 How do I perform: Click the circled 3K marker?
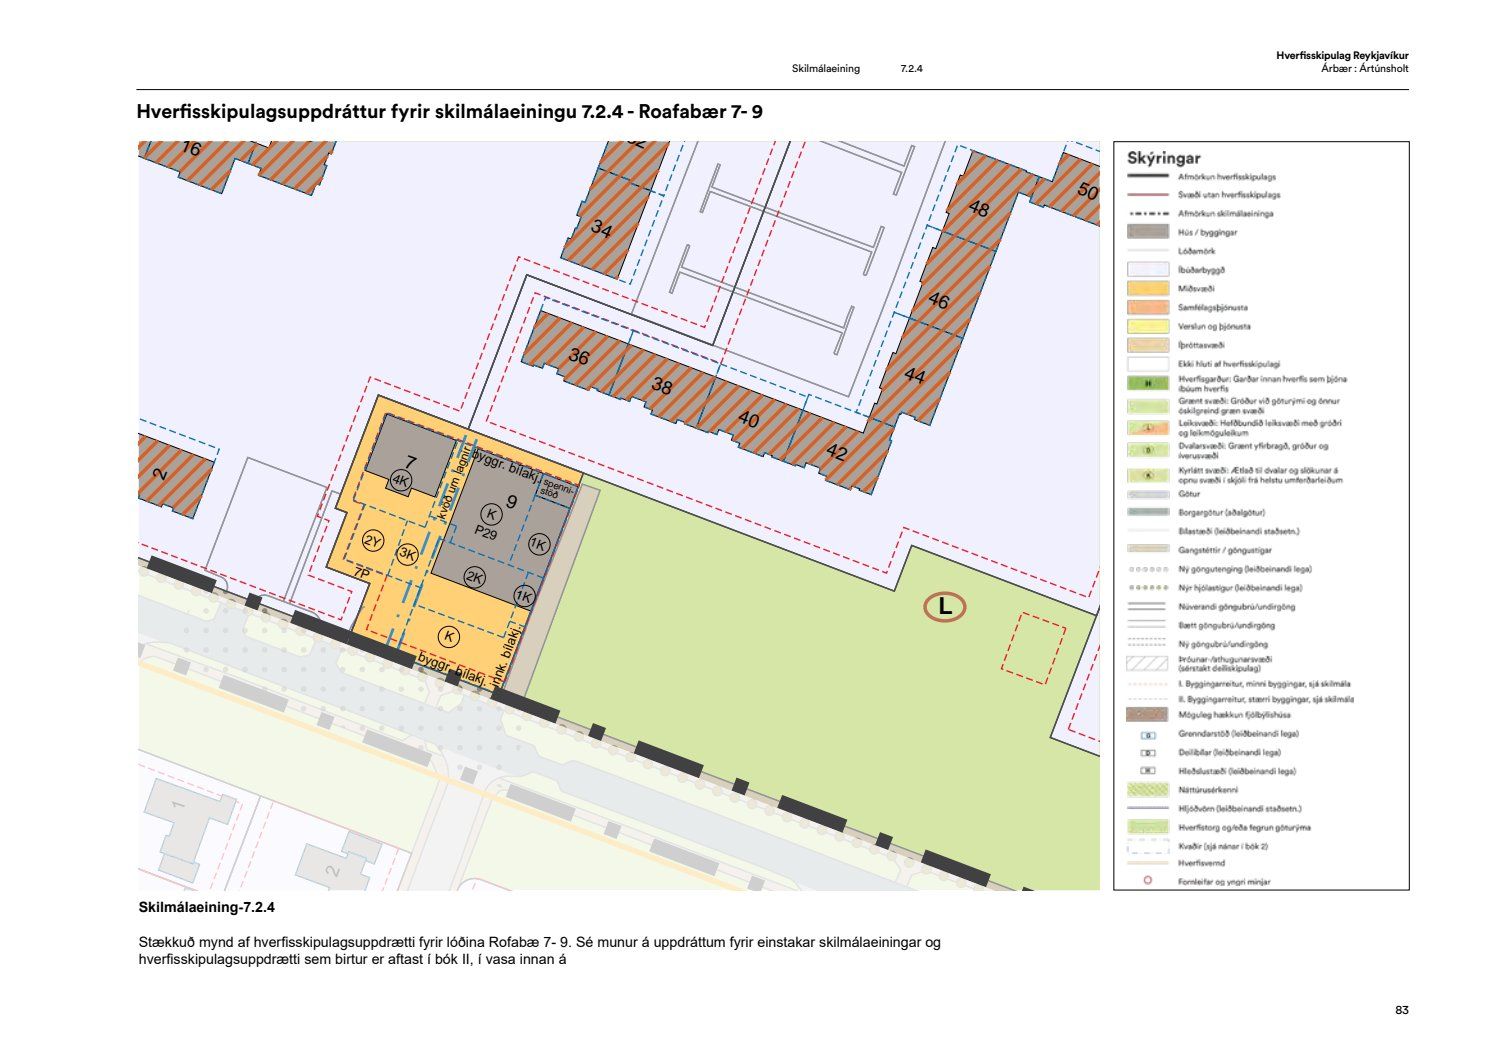point(407,554)
